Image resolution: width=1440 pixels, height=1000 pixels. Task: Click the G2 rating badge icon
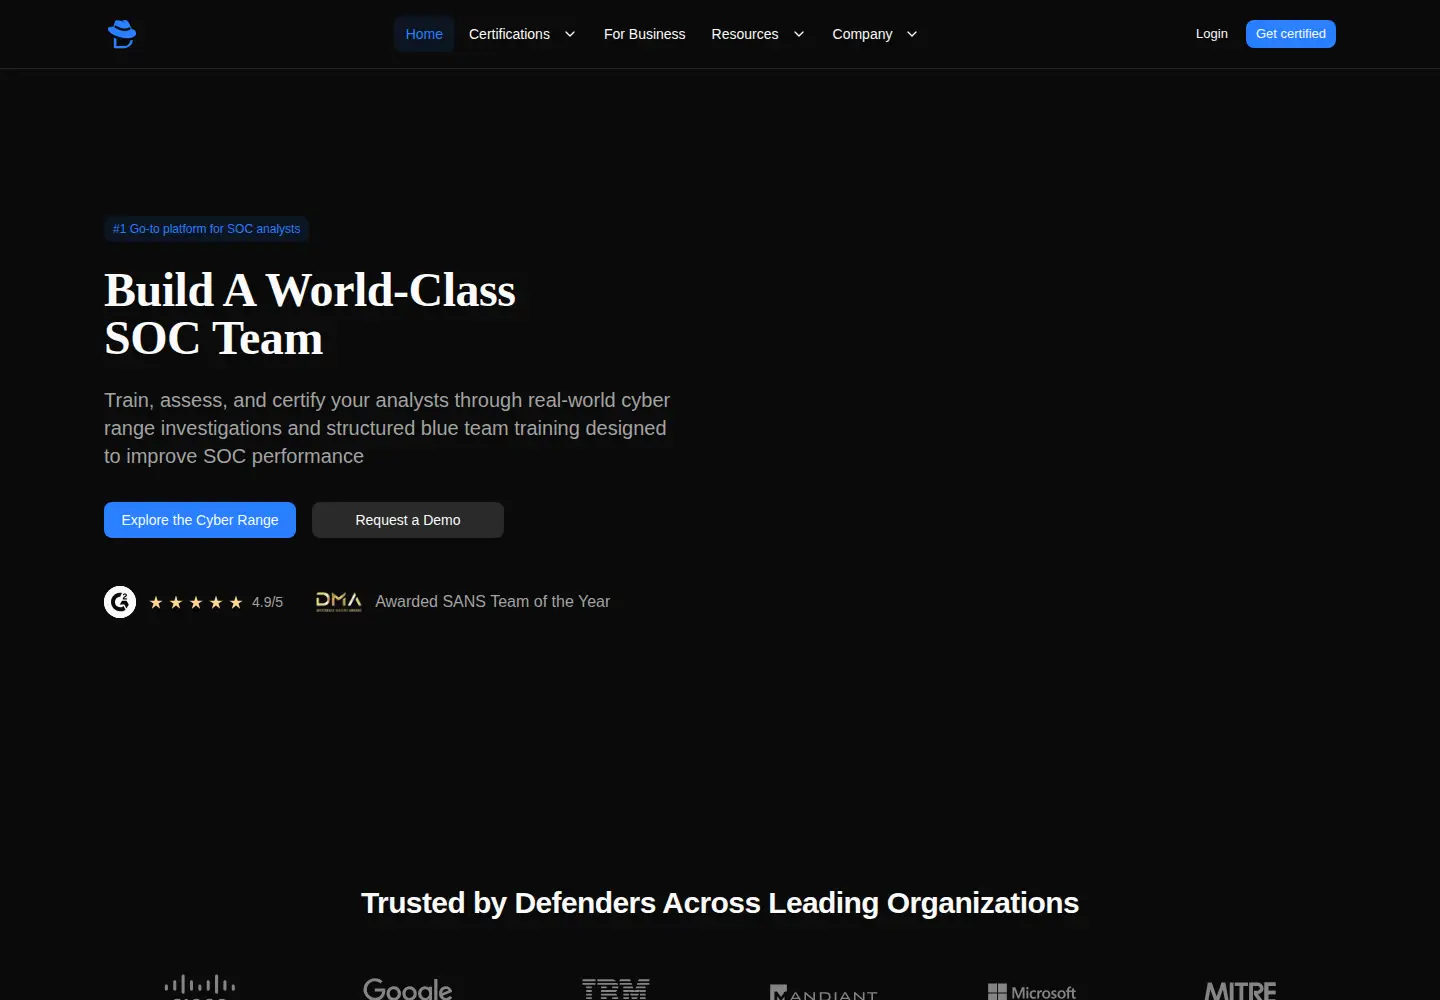120,602
